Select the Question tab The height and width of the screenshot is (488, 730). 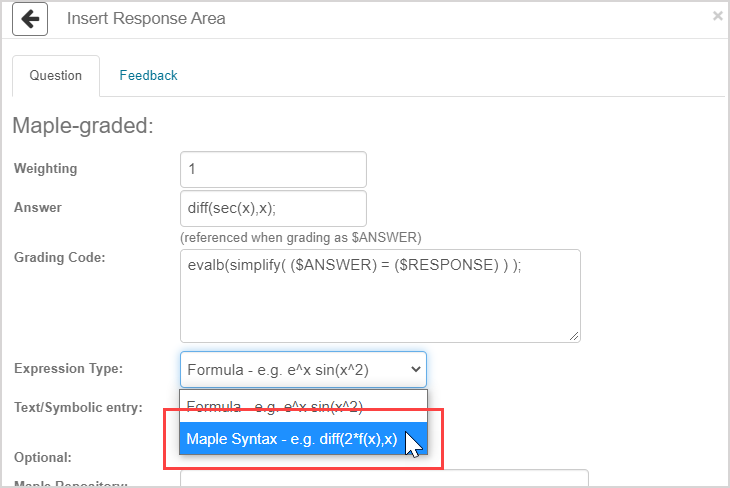(x=55, y=76)
